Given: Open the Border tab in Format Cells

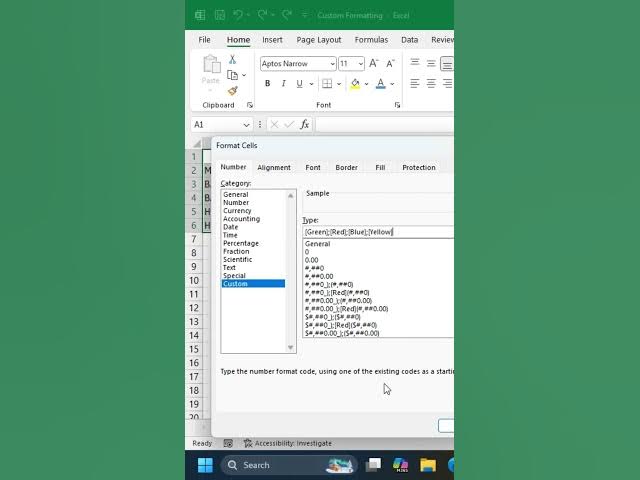Looking at the screenshot, I should tap(346, 167).
